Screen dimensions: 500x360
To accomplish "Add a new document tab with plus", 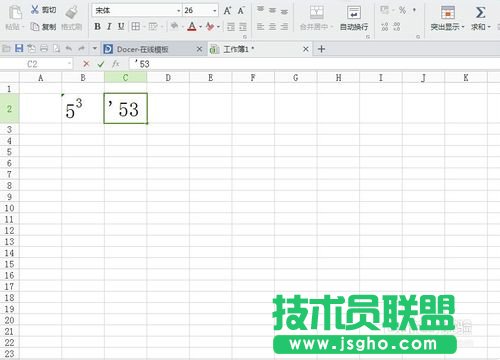I will [321, 49].
